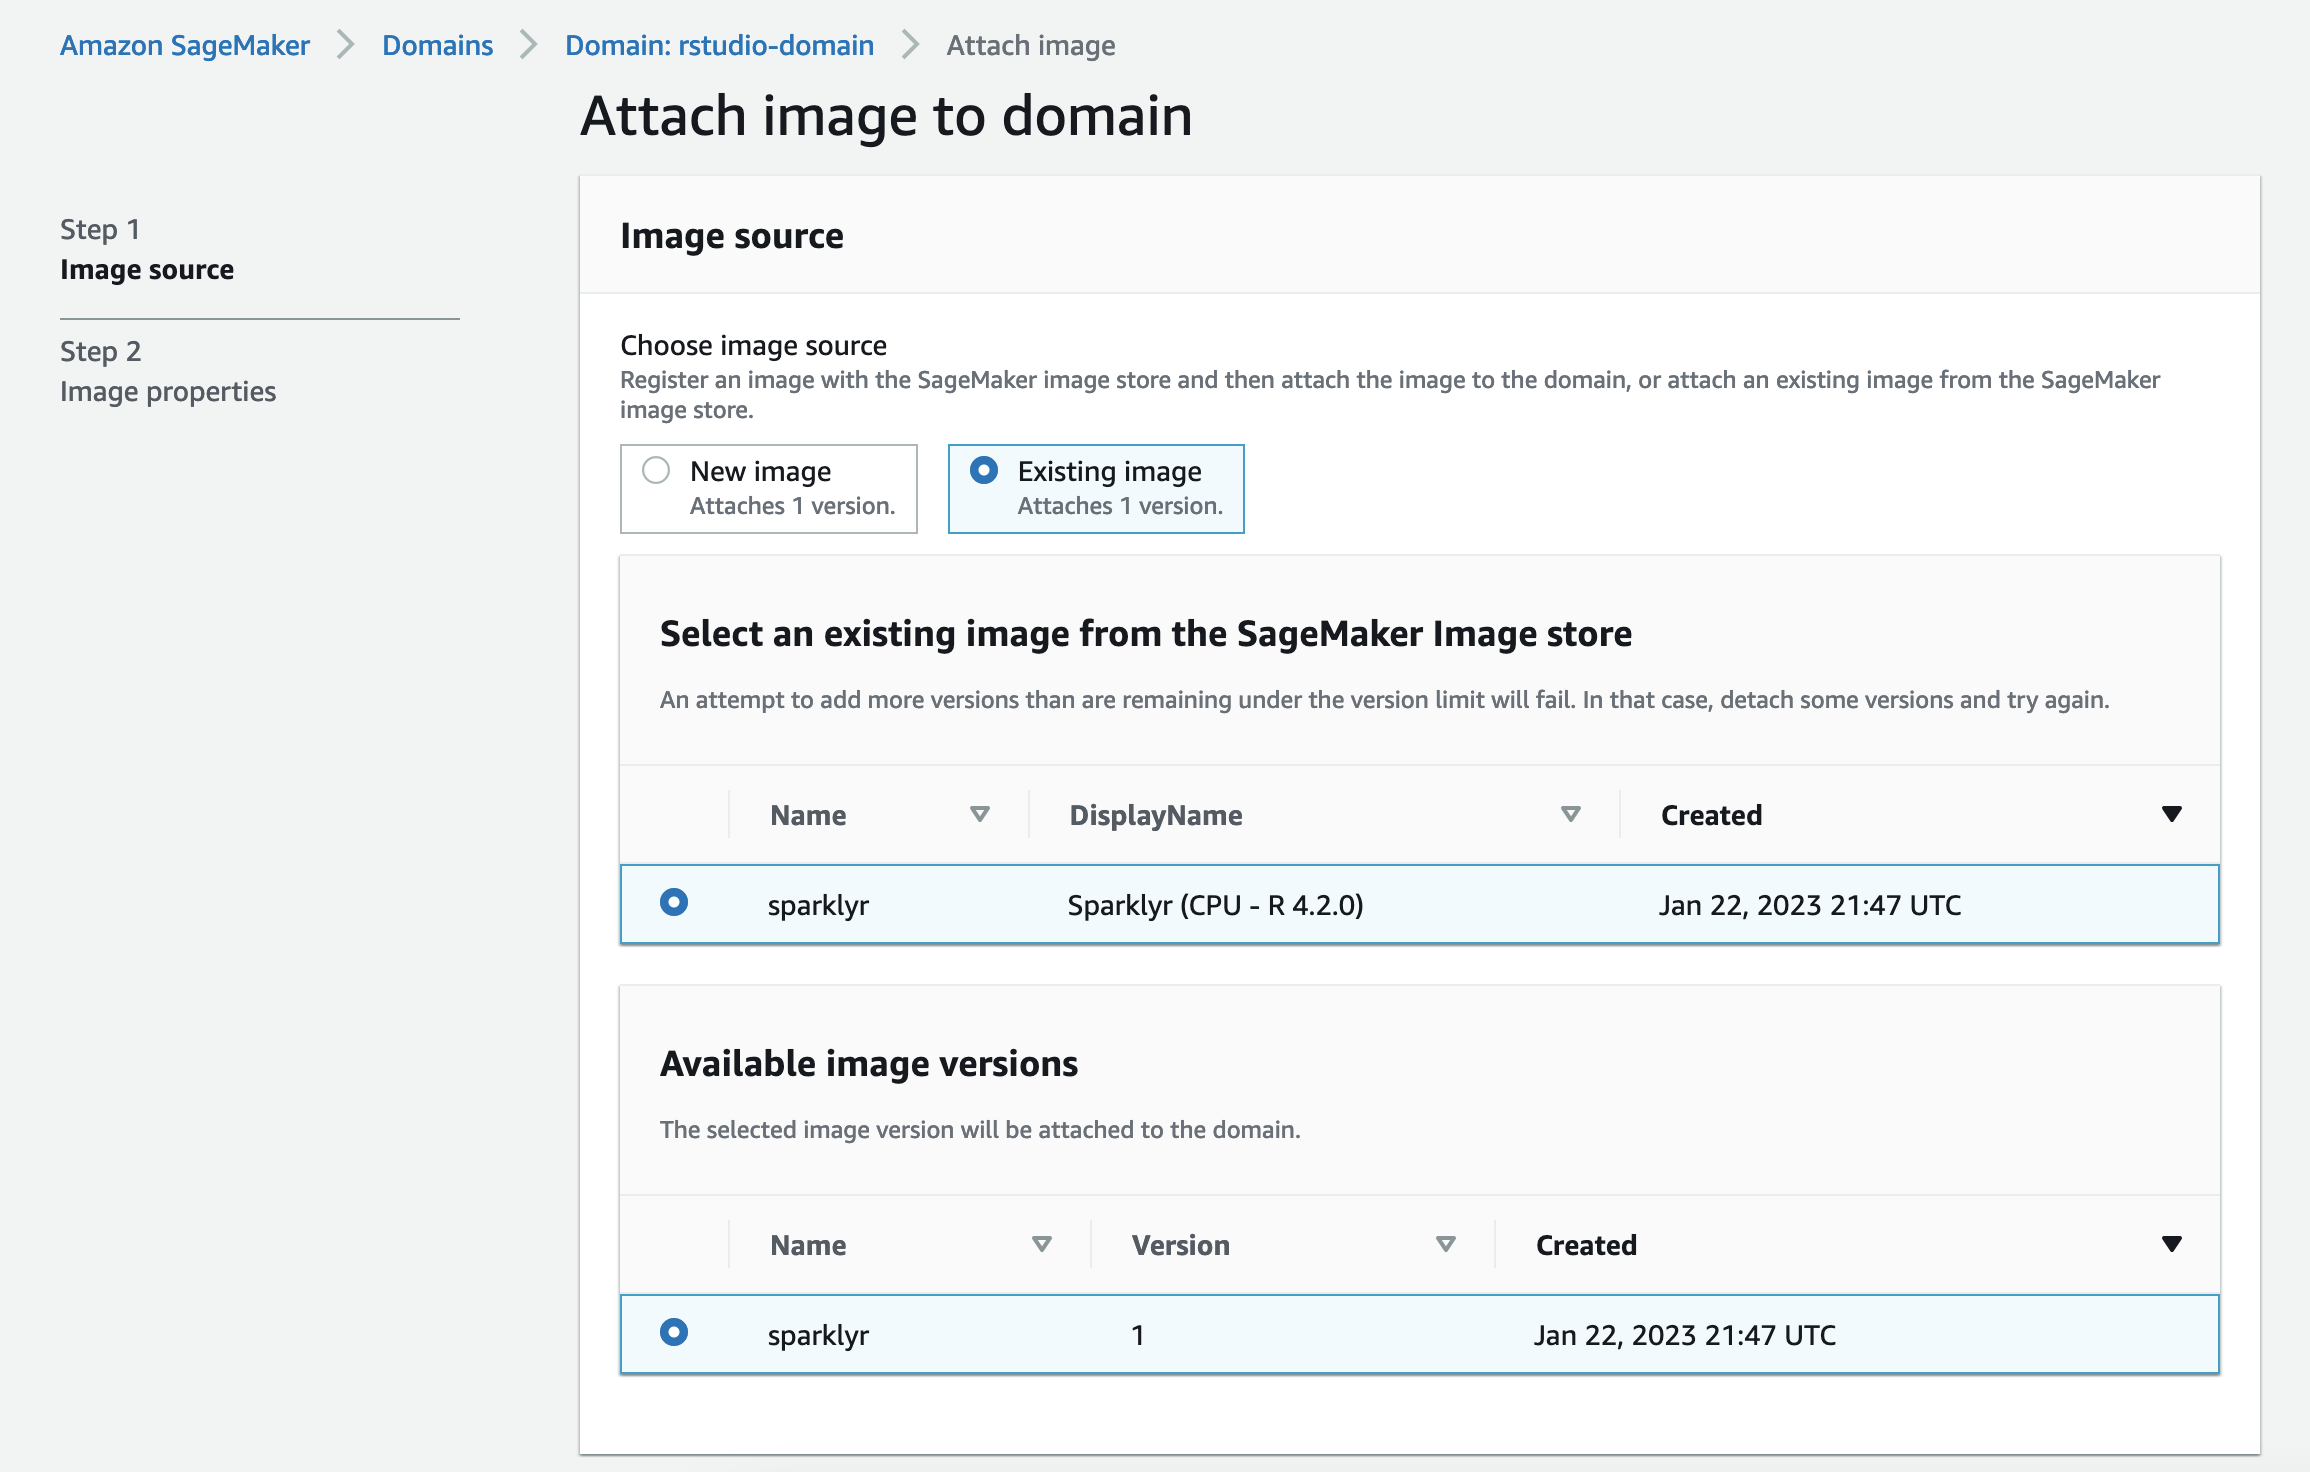
Task: Click Created header in image store table
Action: pos(1711,815)
